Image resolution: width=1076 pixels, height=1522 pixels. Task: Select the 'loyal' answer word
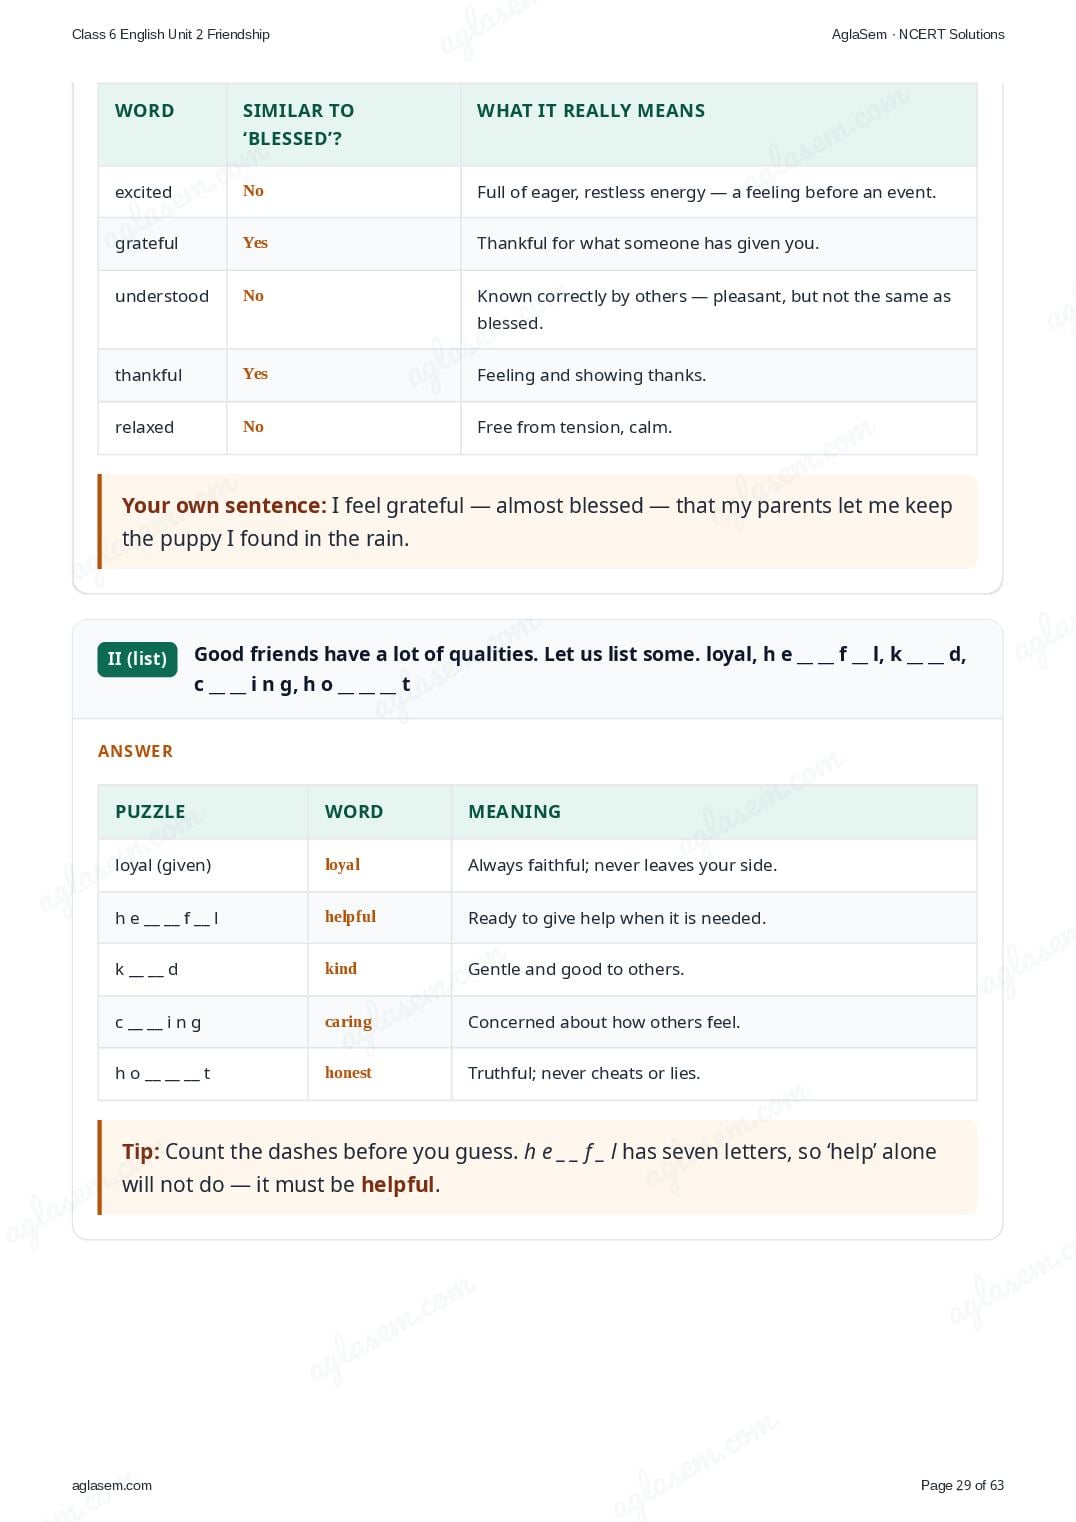[342, 865]
